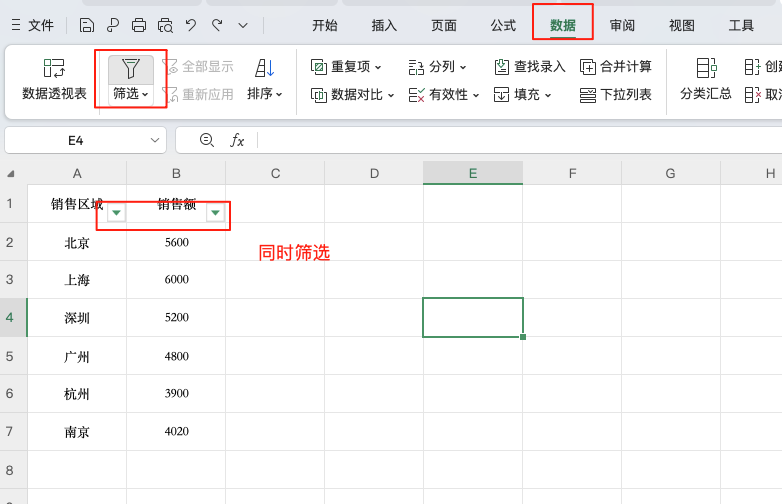Click the fx insert function icon

point(237,141)
